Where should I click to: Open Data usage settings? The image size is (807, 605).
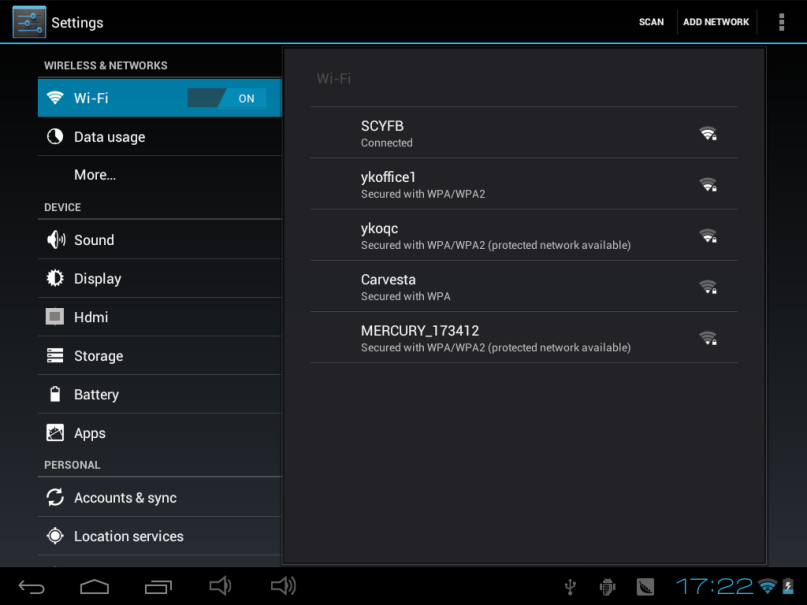point(160,137)
